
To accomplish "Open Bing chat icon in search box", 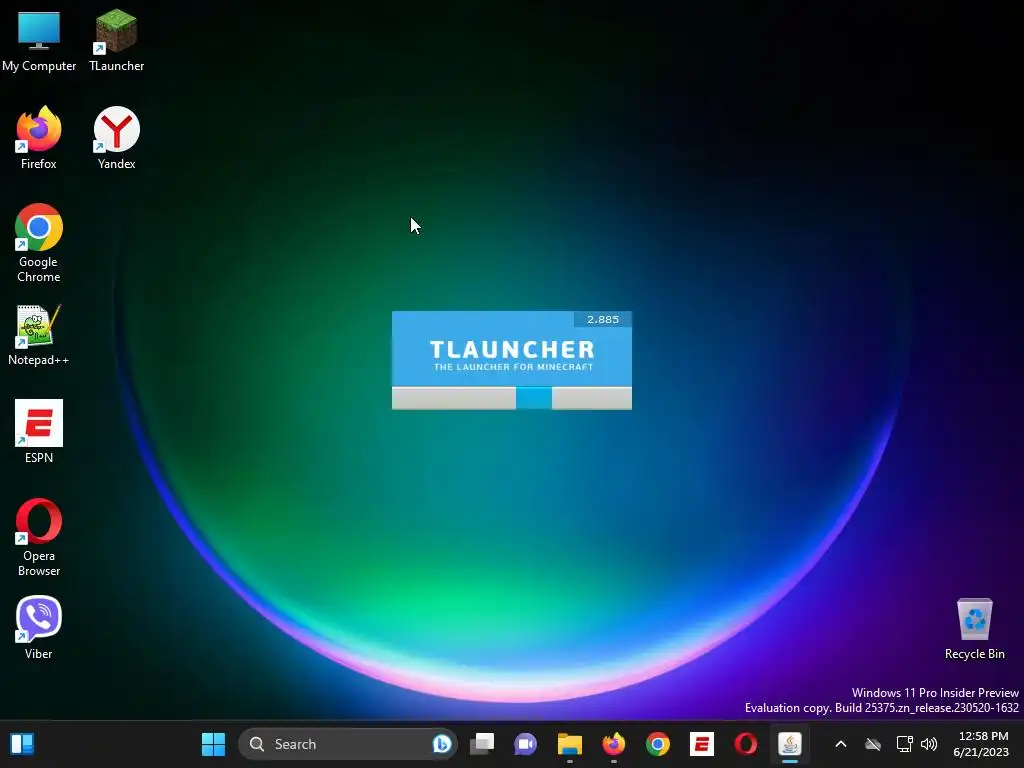I will (x=442, y=744).
